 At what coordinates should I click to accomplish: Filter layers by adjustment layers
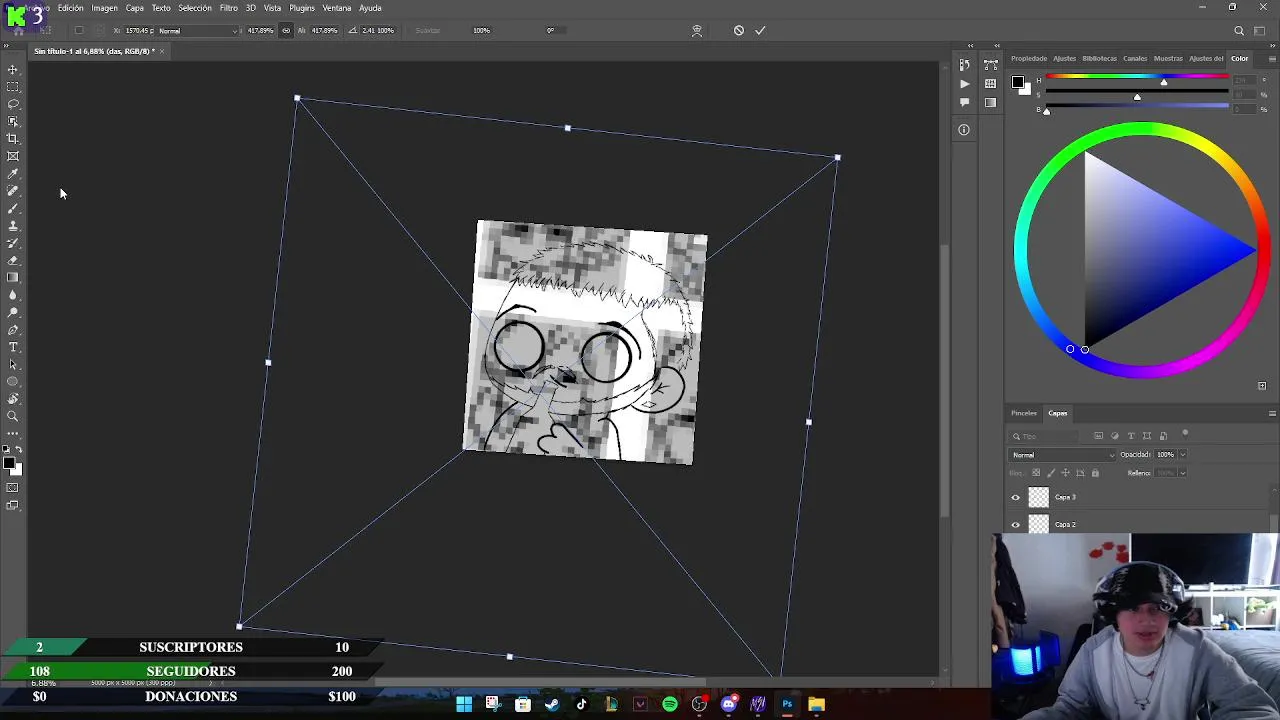1115,436
